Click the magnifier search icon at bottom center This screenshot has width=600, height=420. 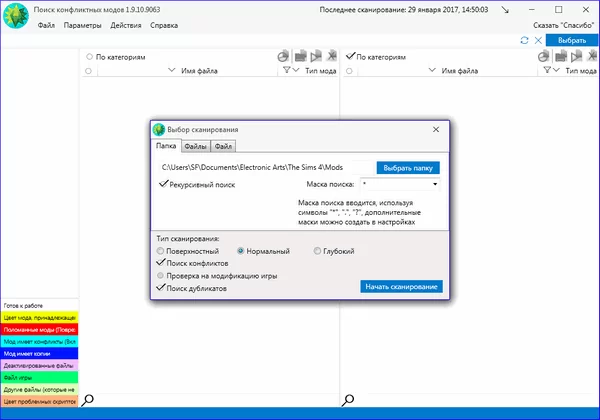(x=348, y=400)
